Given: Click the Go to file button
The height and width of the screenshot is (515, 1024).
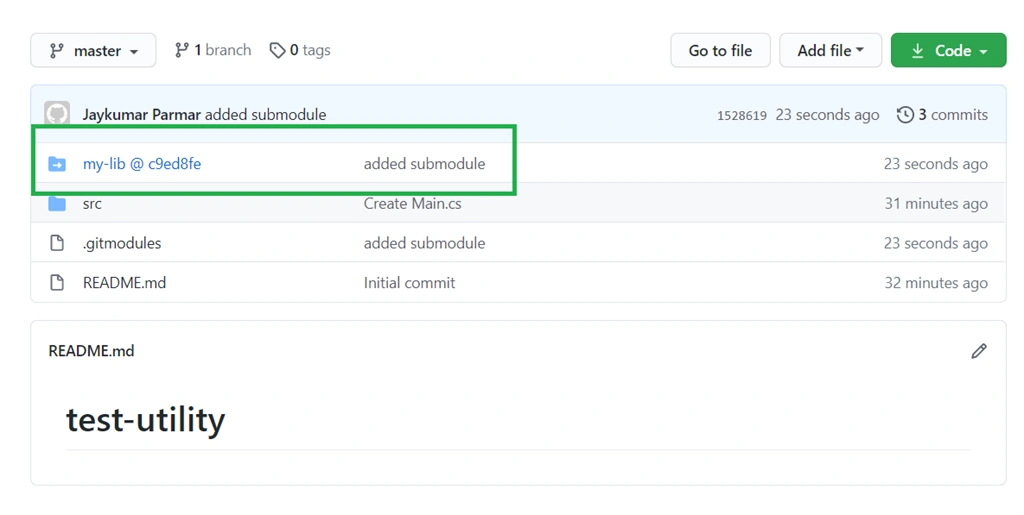Looking at the screenshot, I should pos(720,50).
